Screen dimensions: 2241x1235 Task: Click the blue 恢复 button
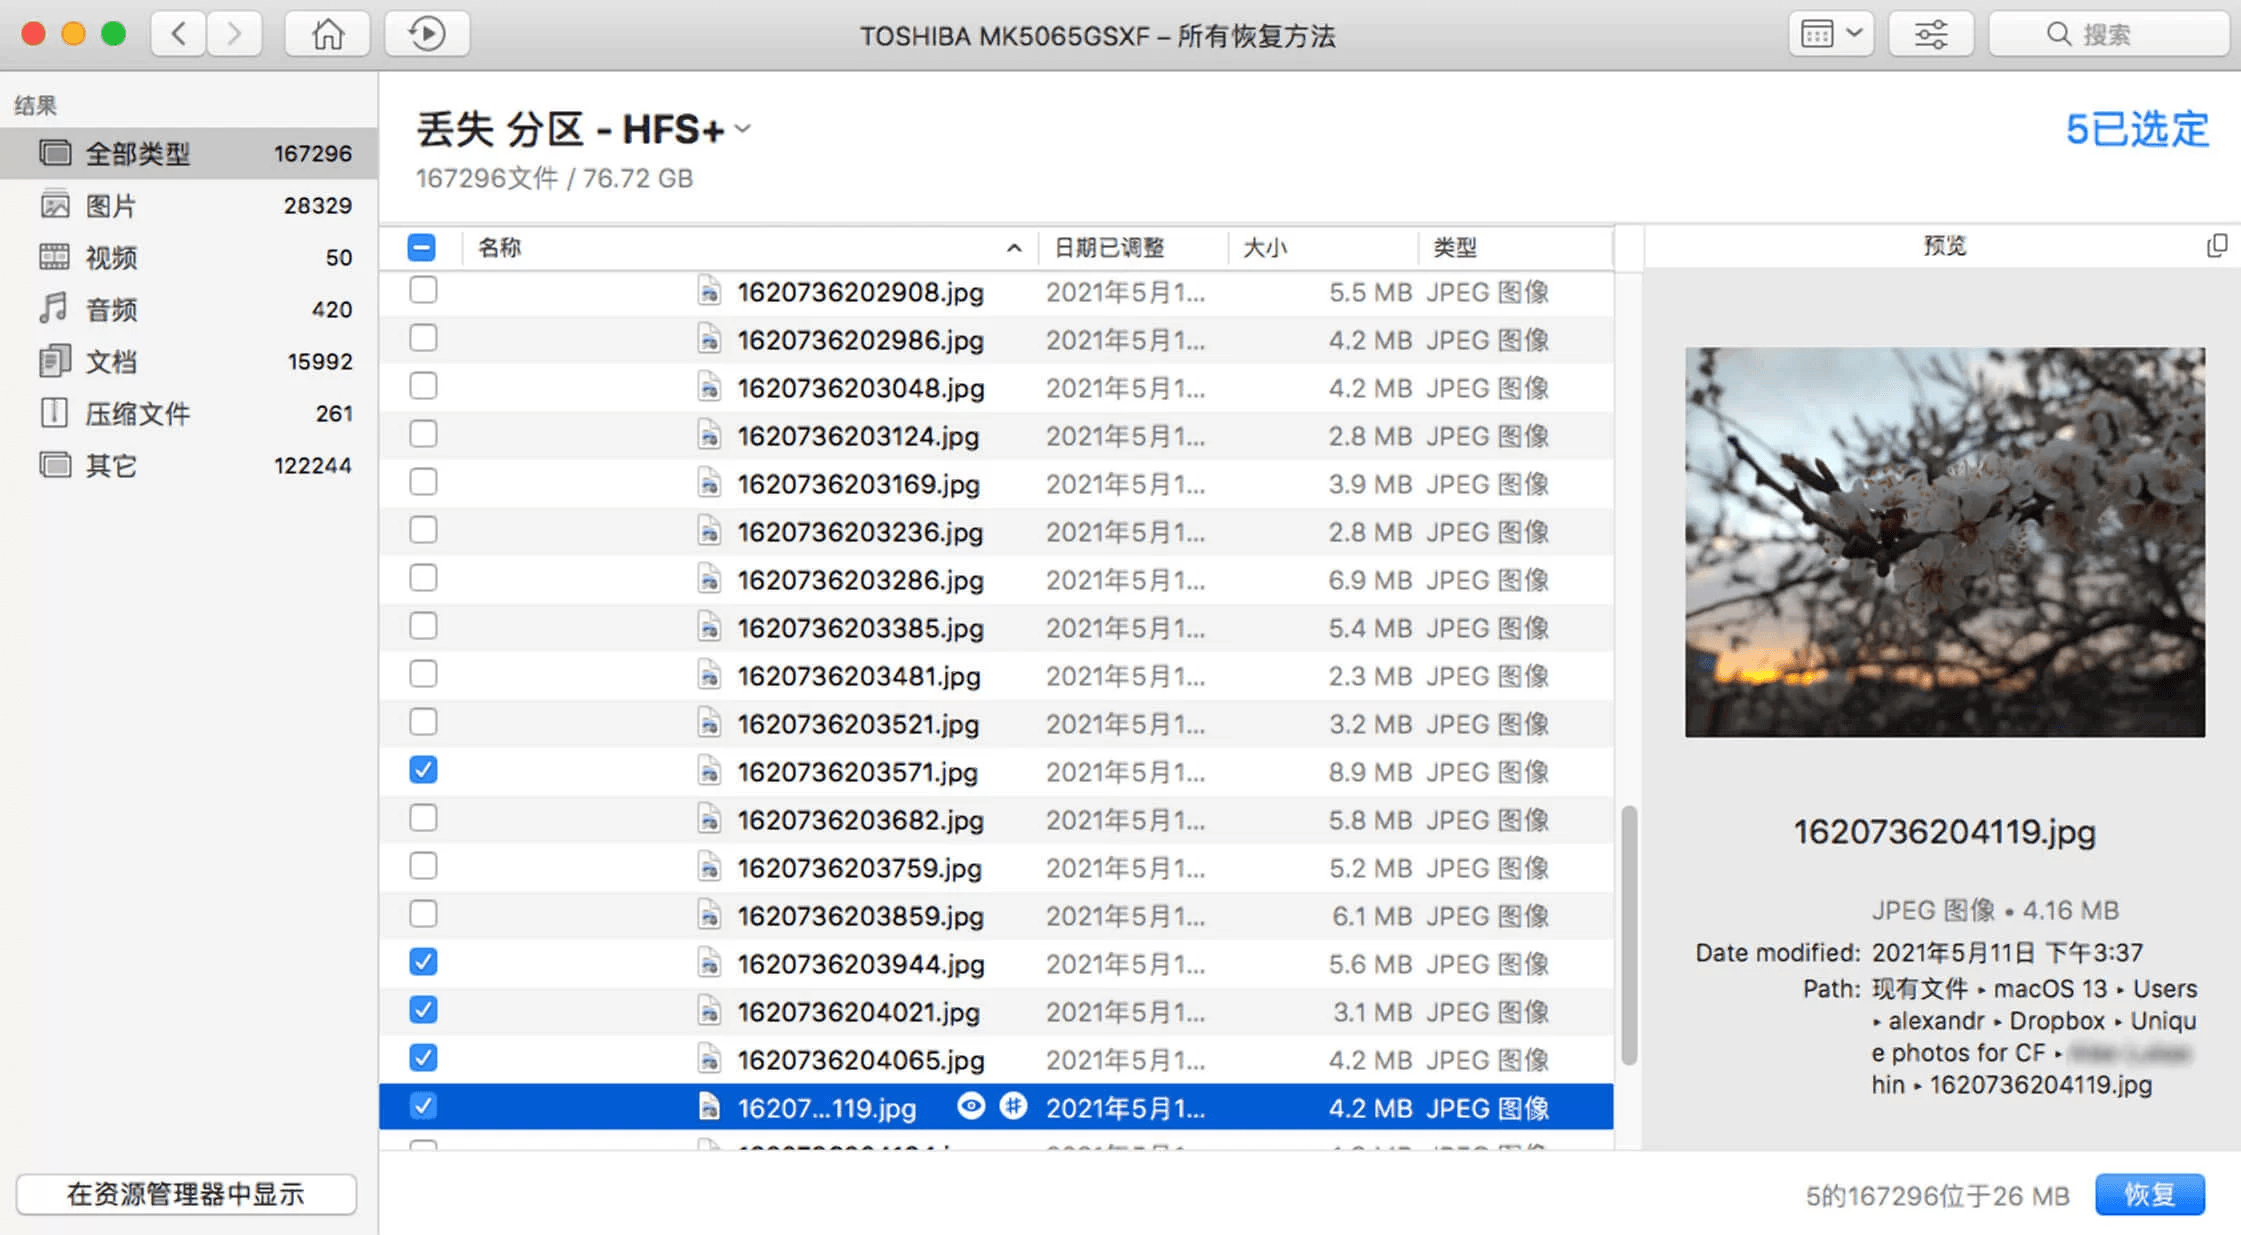2149,1194
